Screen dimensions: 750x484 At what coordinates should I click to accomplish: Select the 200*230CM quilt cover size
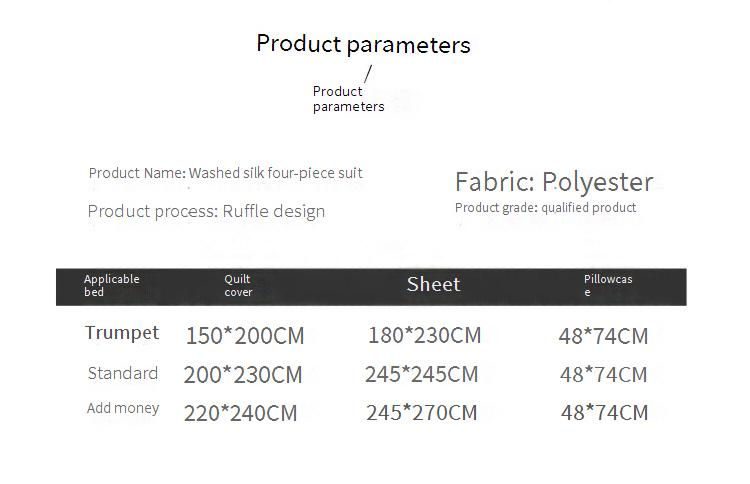pyautogui.click(x=242, y=375)
